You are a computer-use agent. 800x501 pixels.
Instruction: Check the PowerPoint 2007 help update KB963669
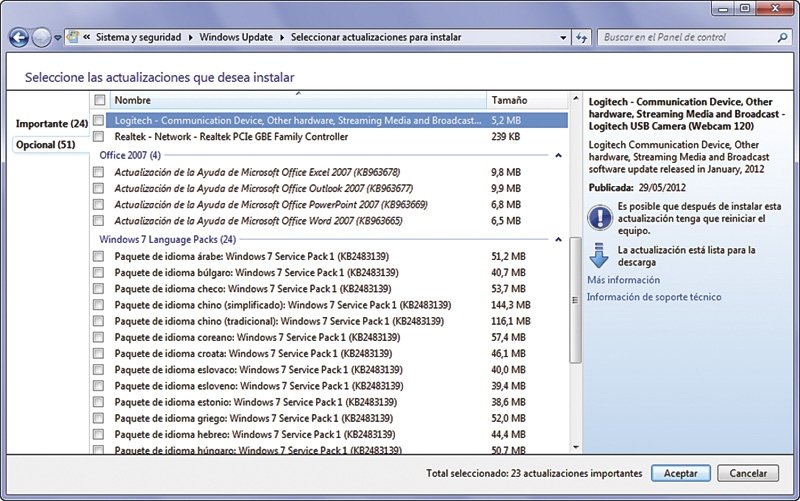pyautogui.click(x=98, y=205)
